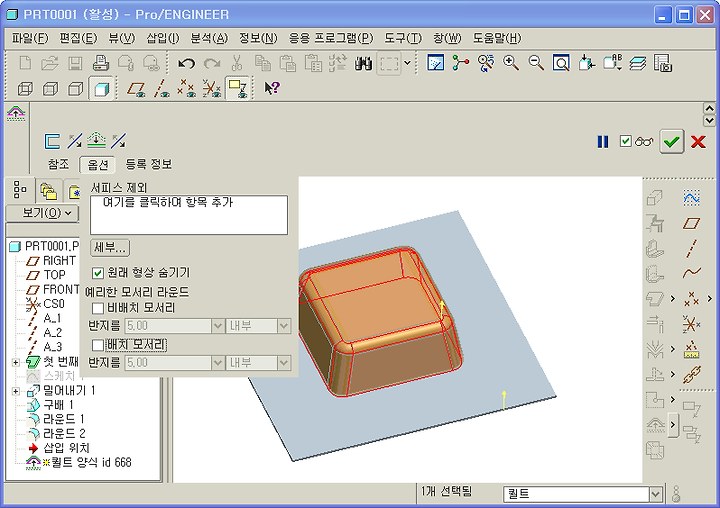Click dashboard scroll up arrow

pyautogui.click(x=709, y=108)
